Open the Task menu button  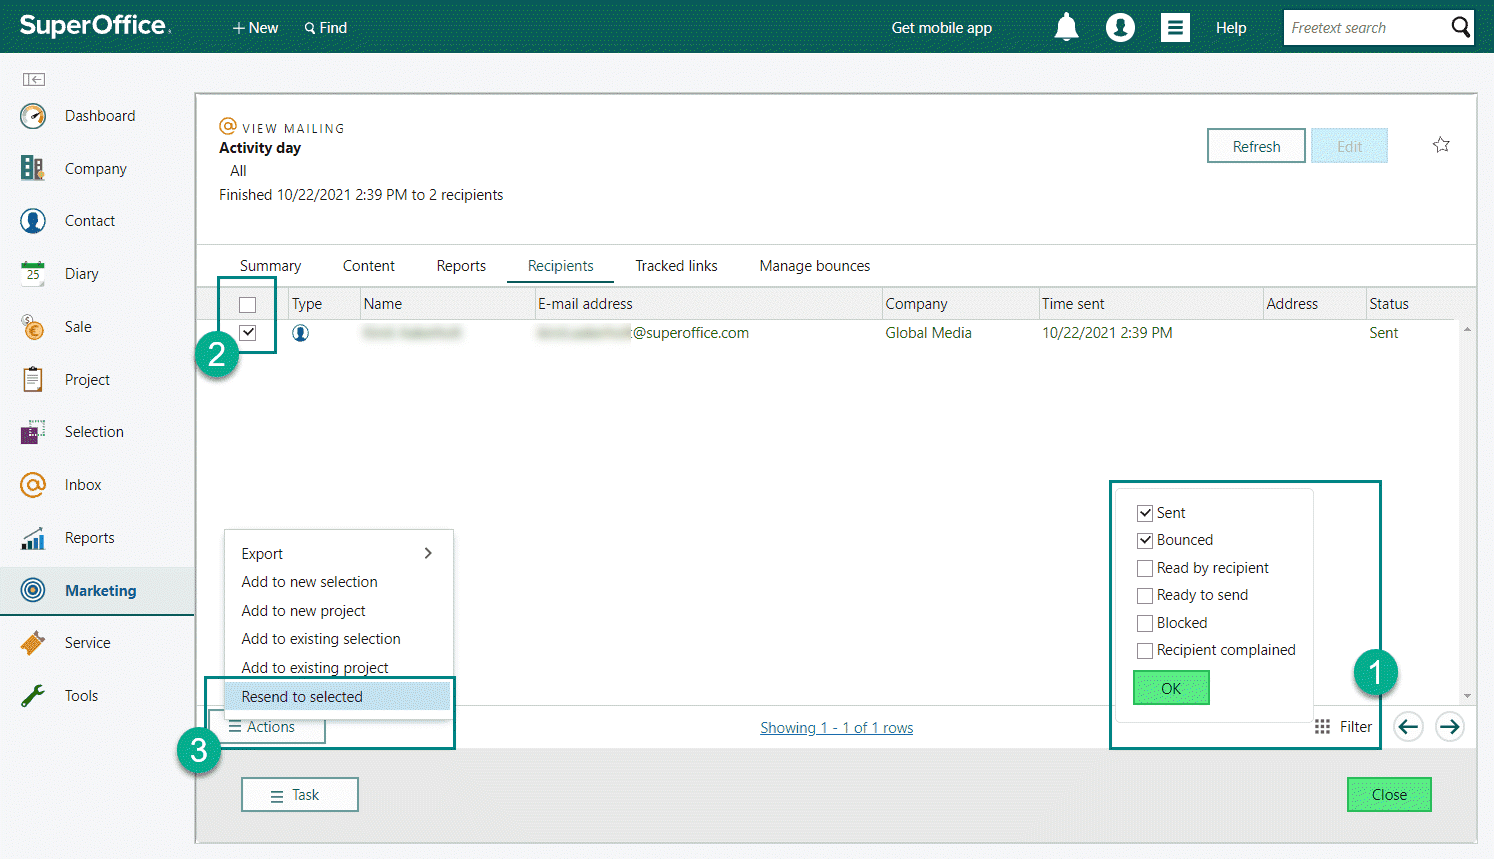(300, 795)
